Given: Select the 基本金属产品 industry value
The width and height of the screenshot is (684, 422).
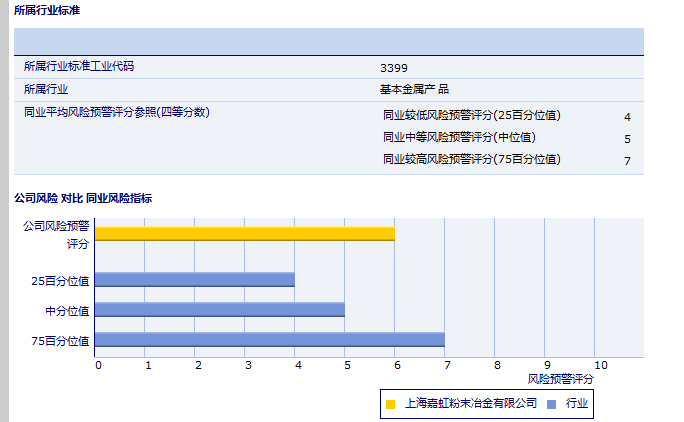Looking at the screenshot, I should click(414, 89).
